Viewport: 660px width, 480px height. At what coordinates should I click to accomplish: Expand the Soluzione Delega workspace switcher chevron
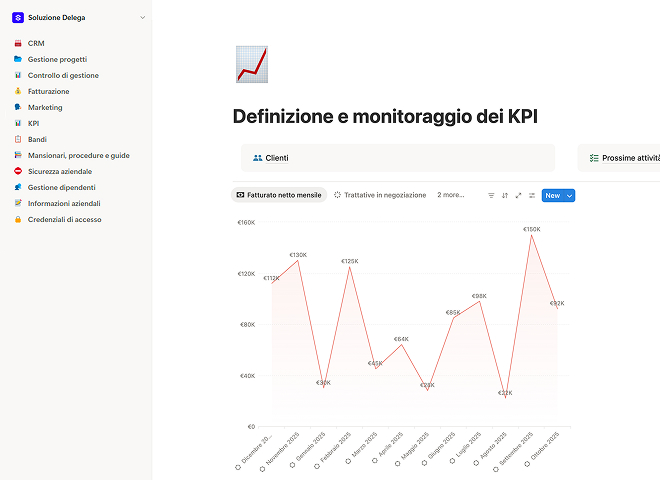tap(142, 18)
